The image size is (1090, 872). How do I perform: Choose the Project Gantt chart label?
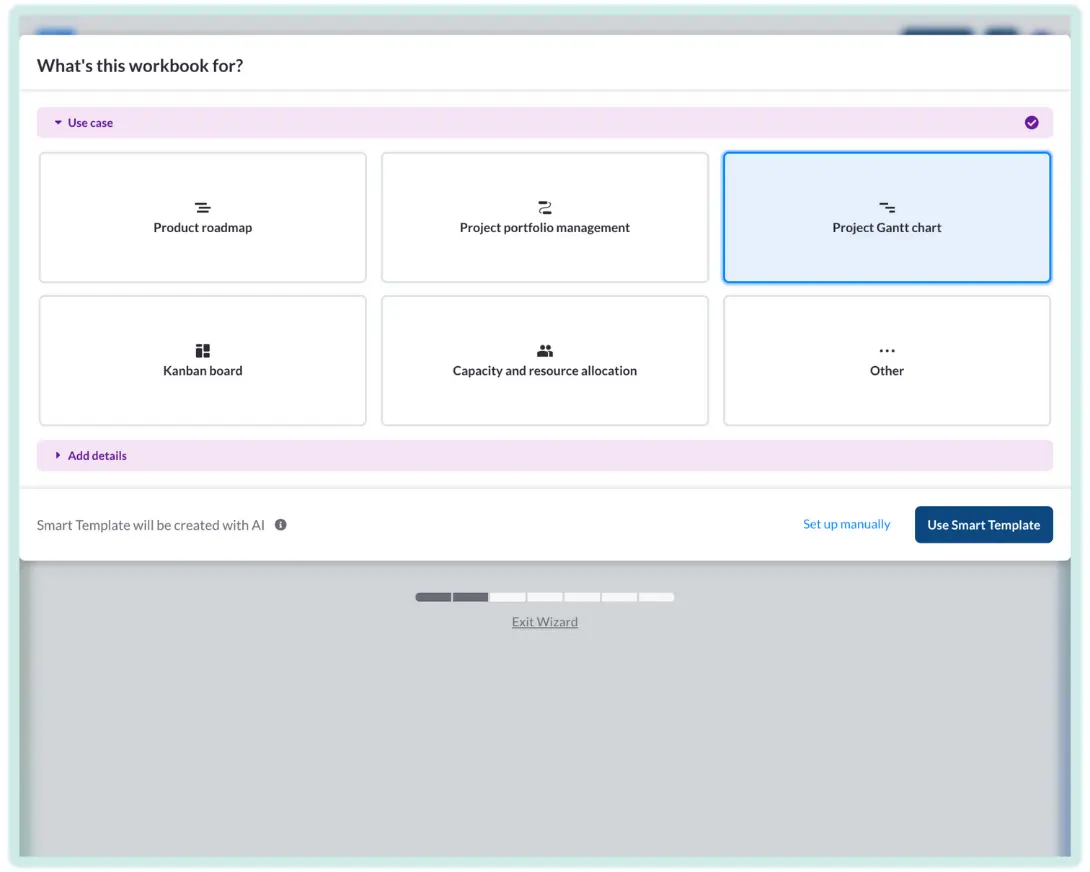(x=886, y=227)
